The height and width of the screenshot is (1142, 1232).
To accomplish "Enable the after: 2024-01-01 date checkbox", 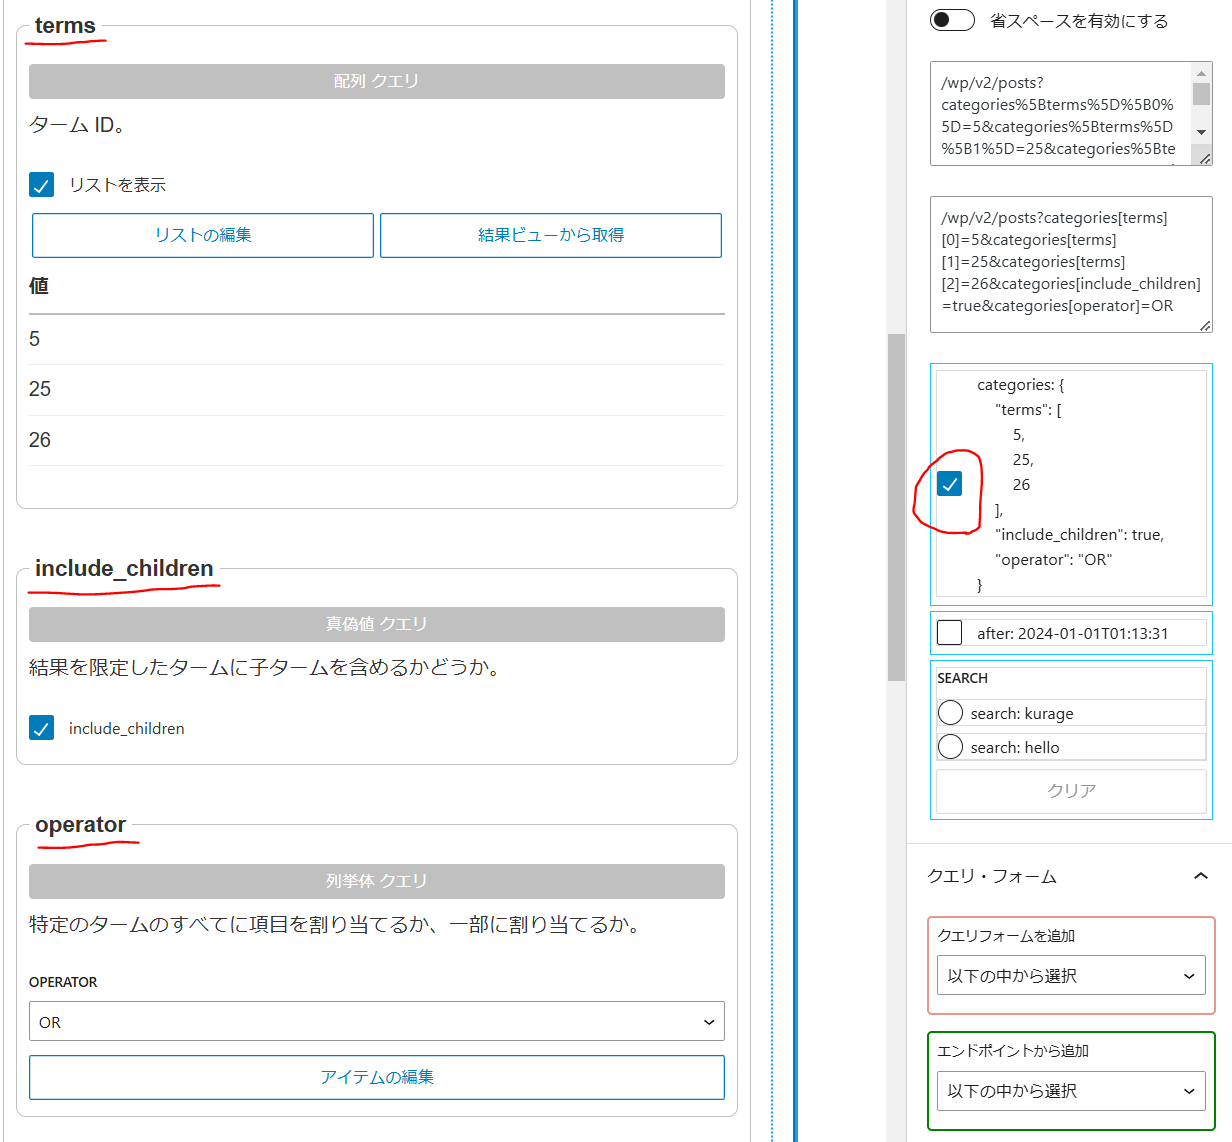I will 950,632.
